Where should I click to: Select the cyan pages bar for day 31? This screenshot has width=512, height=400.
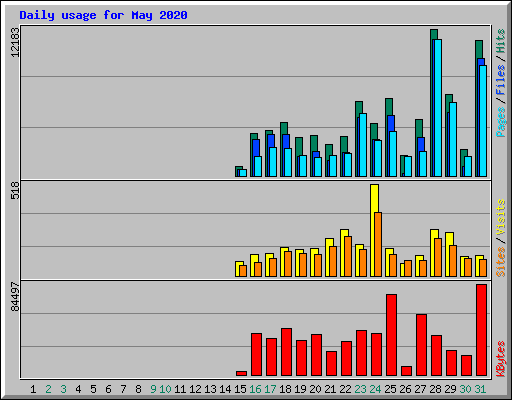tap(483, 121)
